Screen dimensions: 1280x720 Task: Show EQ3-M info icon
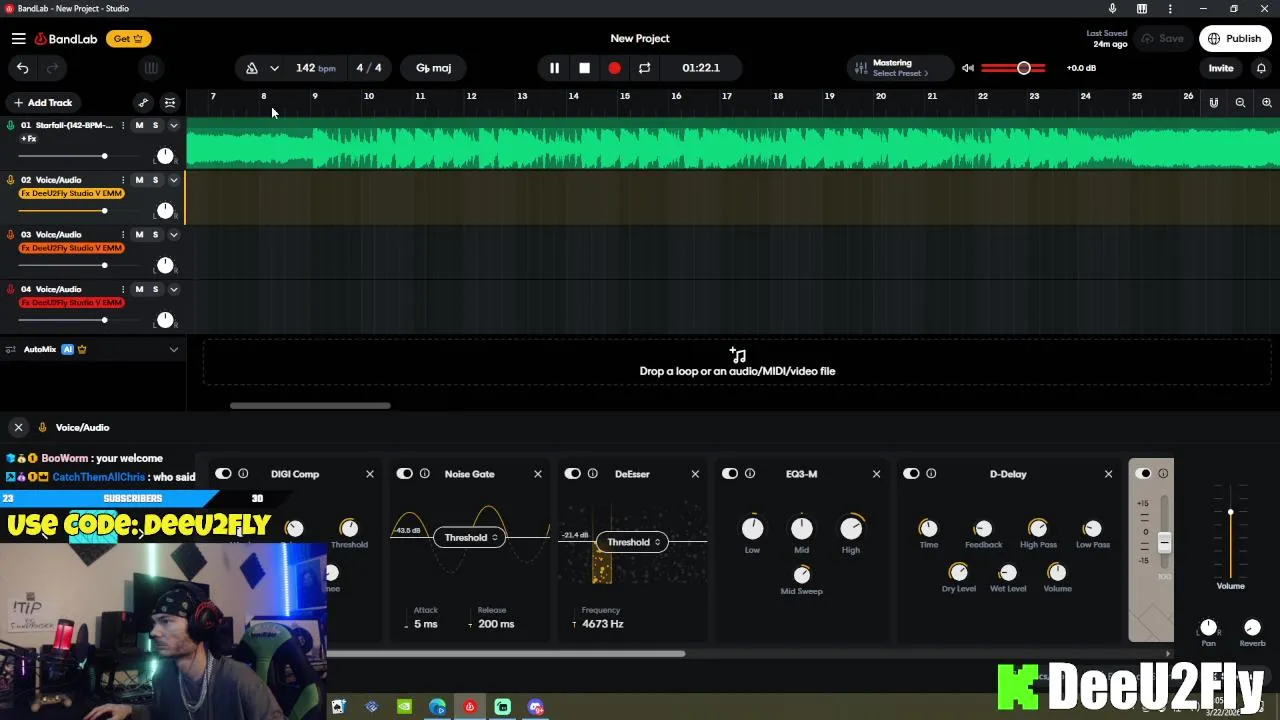coord(750,474)
